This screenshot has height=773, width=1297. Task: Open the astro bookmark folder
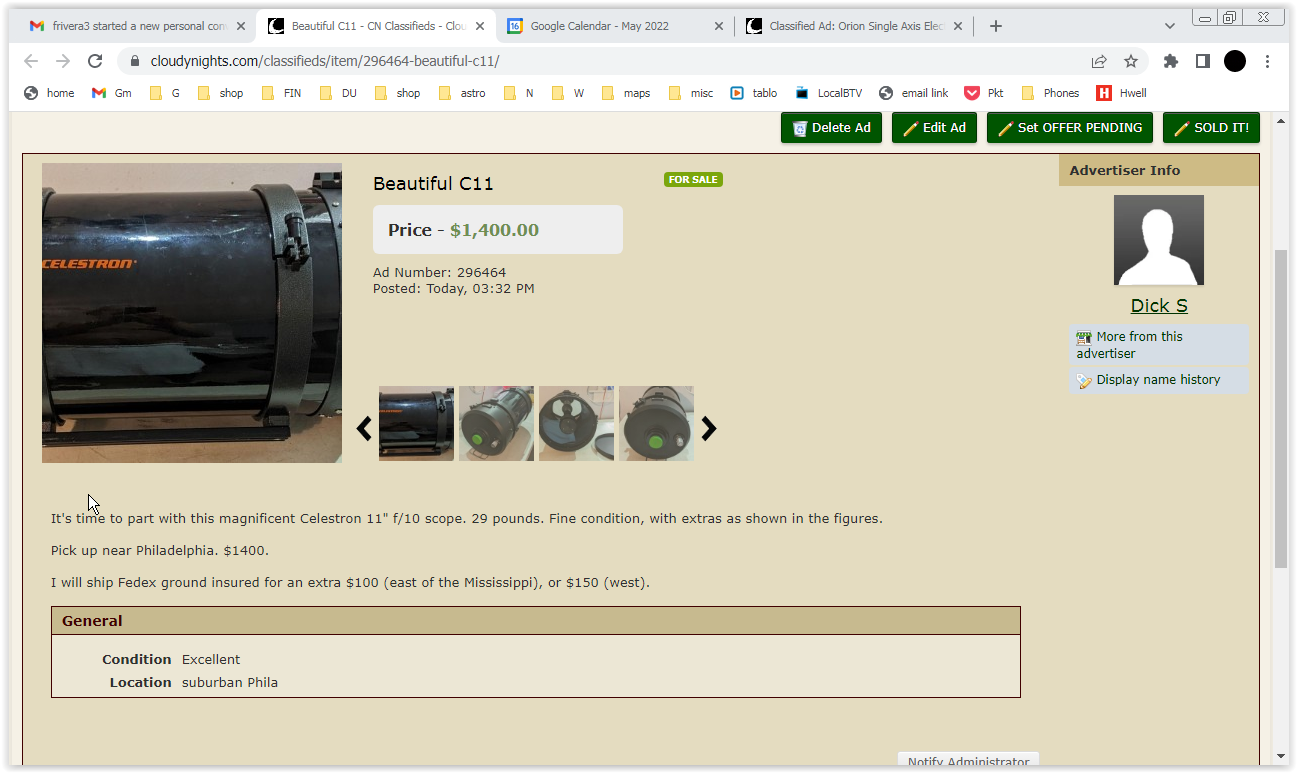[x=464, y=93]
